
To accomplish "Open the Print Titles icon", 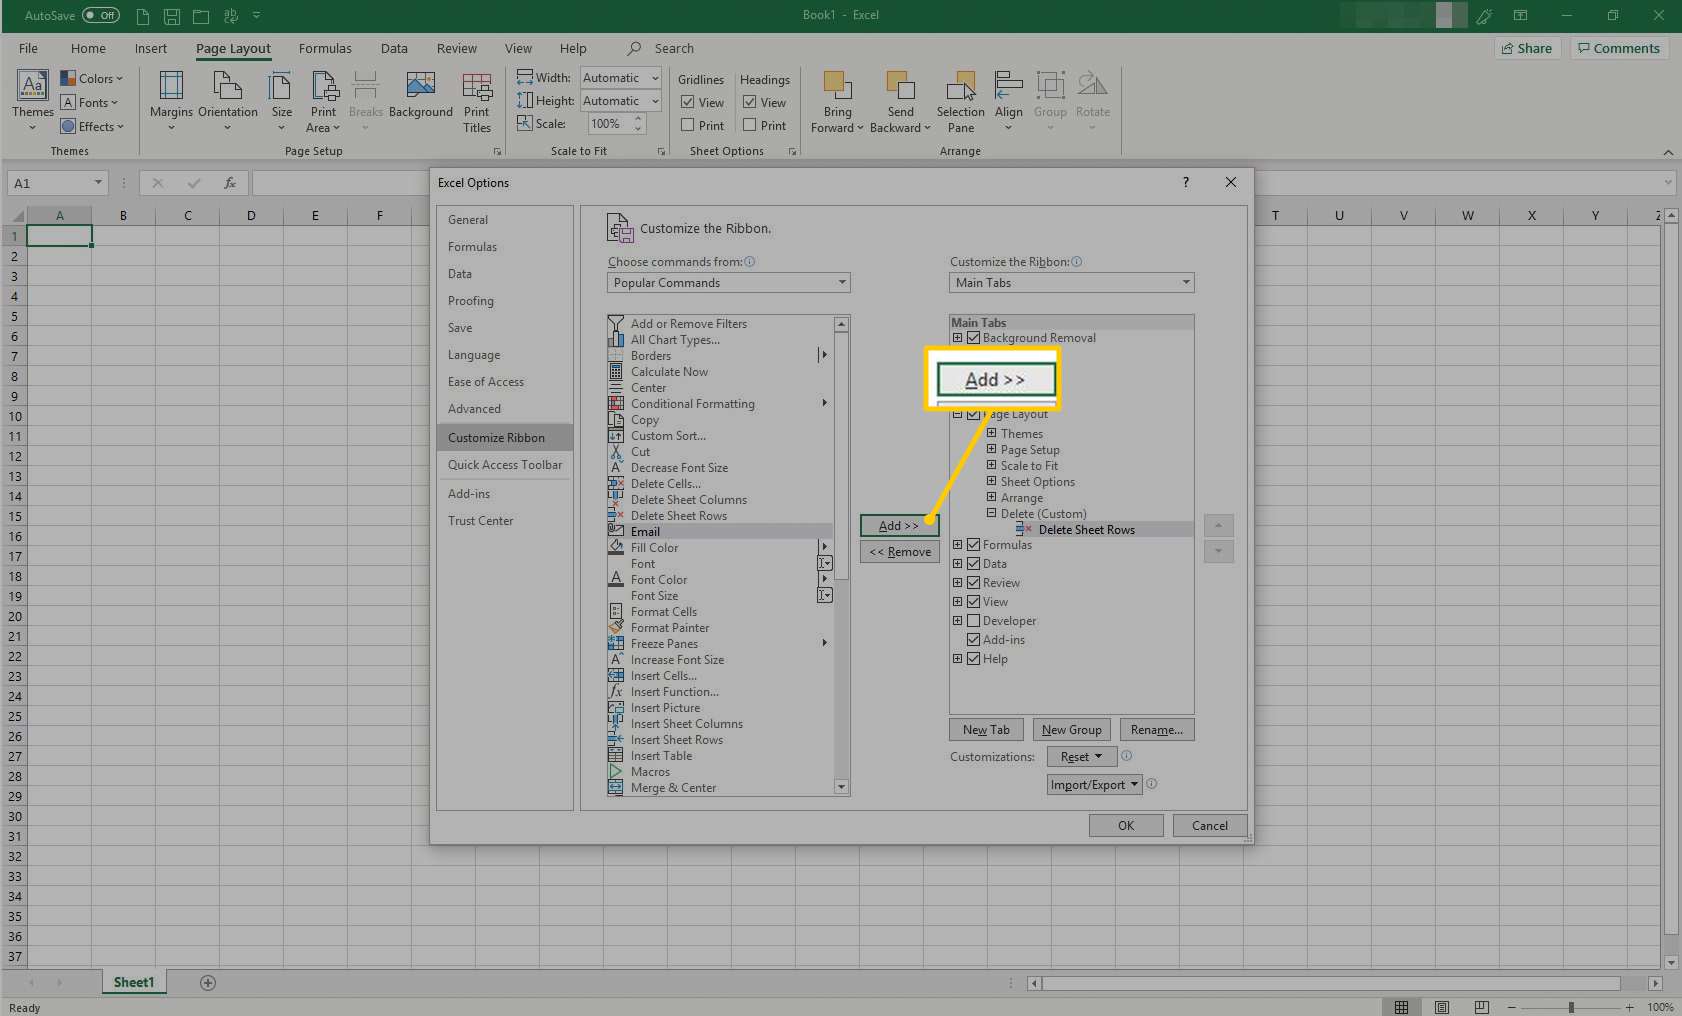I will point(477,87).
